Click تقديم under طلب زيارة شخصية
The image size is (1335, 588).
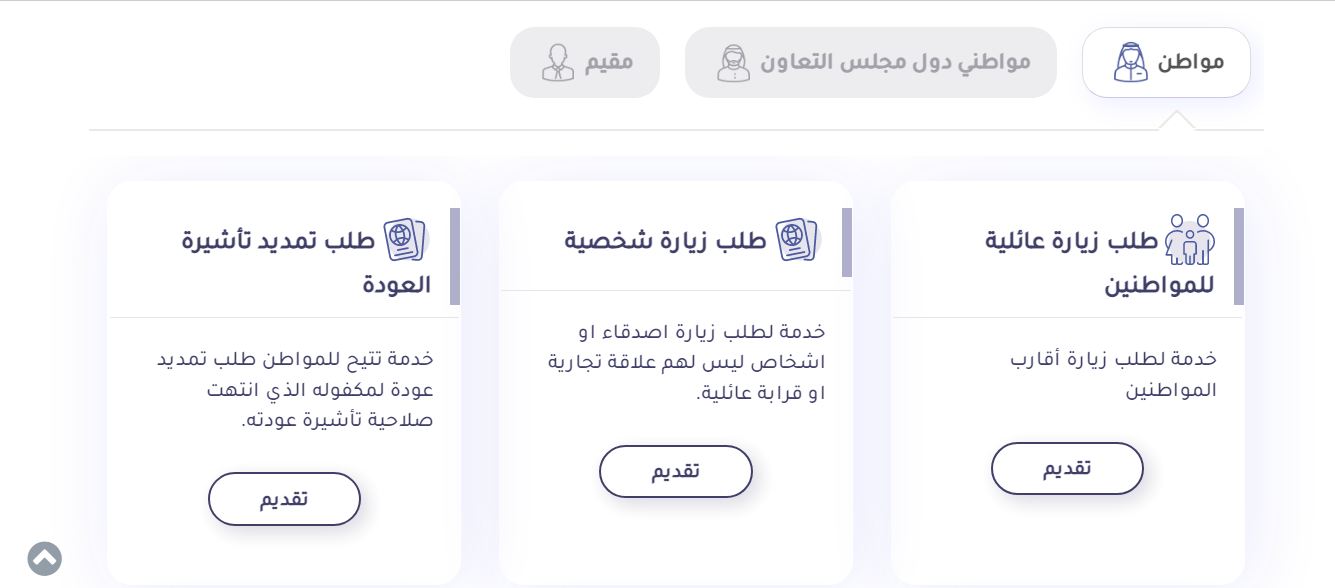[x=676, y=472]
